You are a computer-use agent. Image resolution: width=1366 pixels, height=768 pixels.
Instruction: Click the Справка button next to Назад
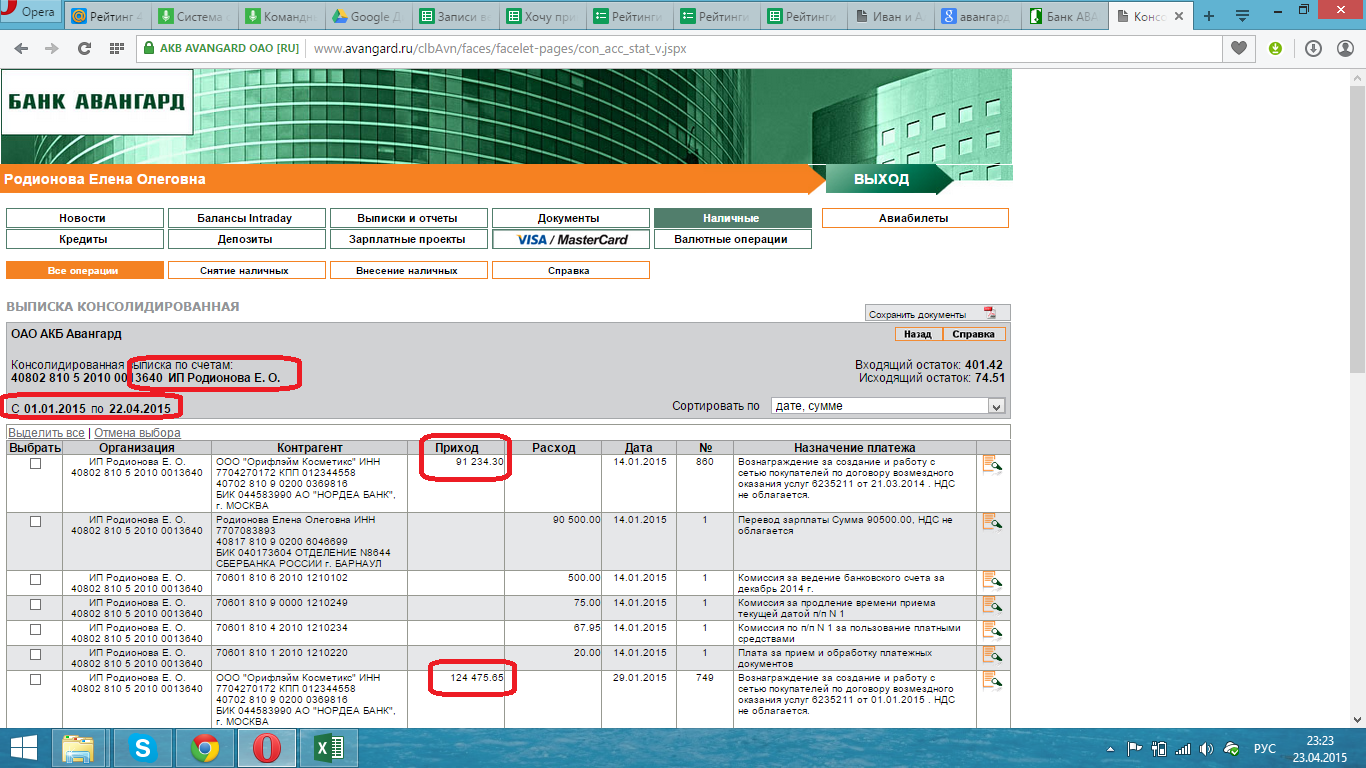pyautogui.click(x=973, y=334)
